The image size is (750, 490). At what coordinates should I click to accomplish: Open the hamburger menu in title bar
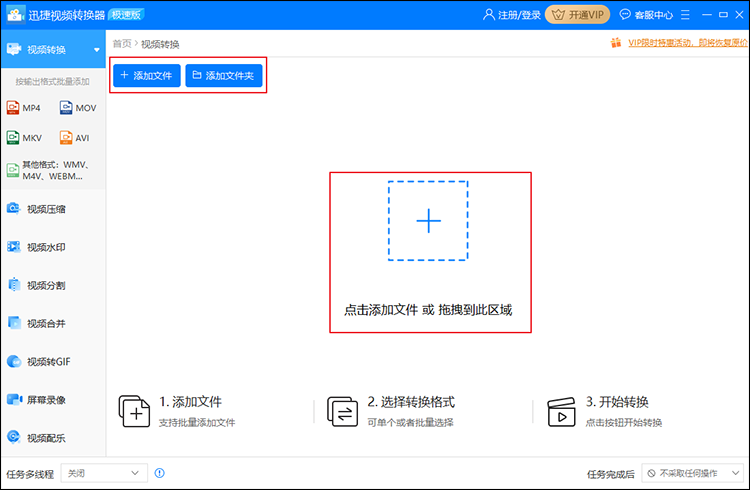click(x=685, y=15)
